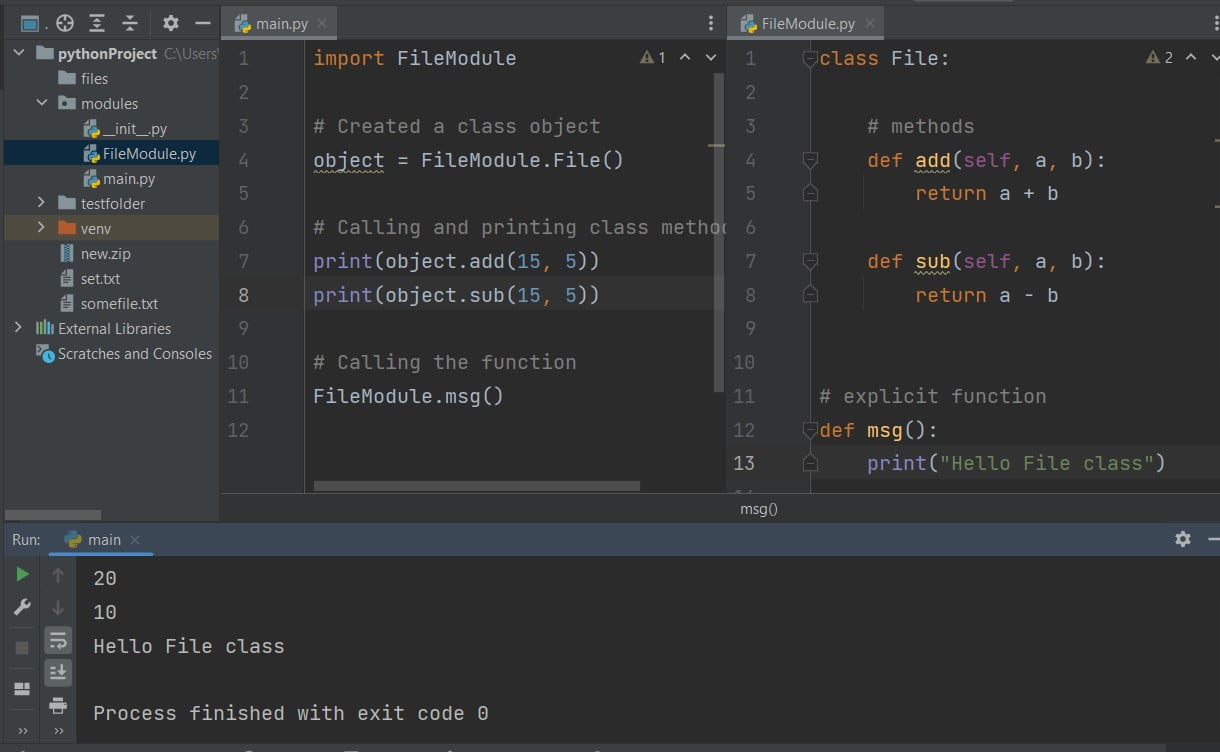Open the editor tab options kebab menu

point(710,22)
